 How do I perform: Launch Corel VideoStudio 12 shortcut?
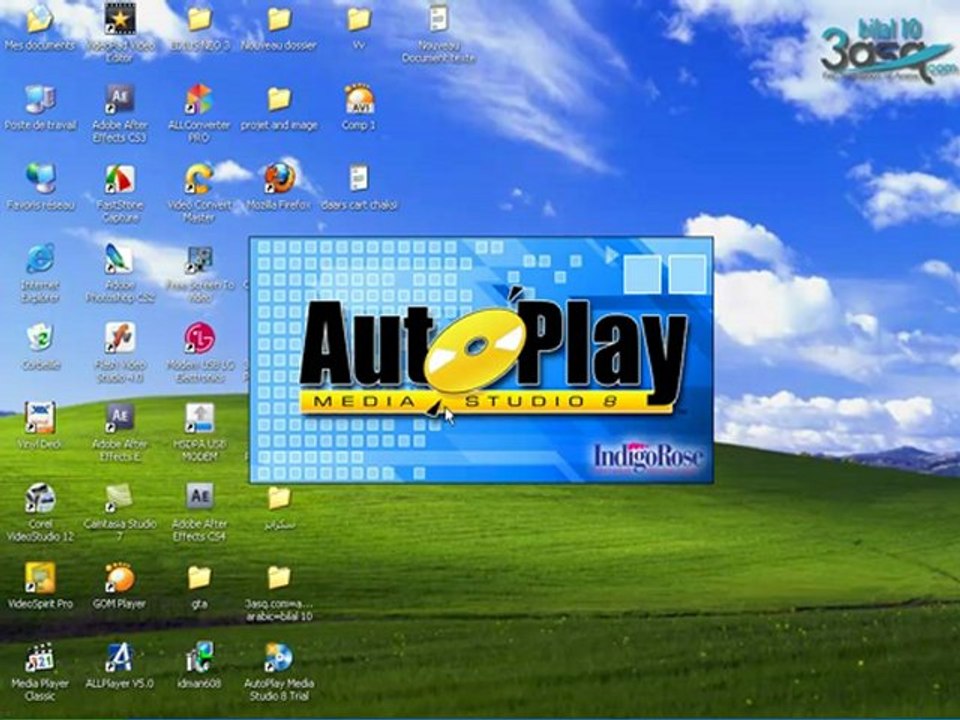pyautogui.click(x=40, y=497)
